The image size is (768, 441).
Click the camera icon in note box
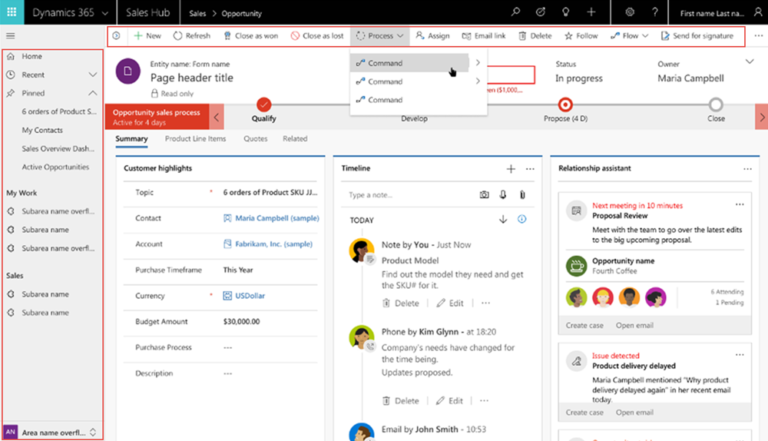point(484,195)
